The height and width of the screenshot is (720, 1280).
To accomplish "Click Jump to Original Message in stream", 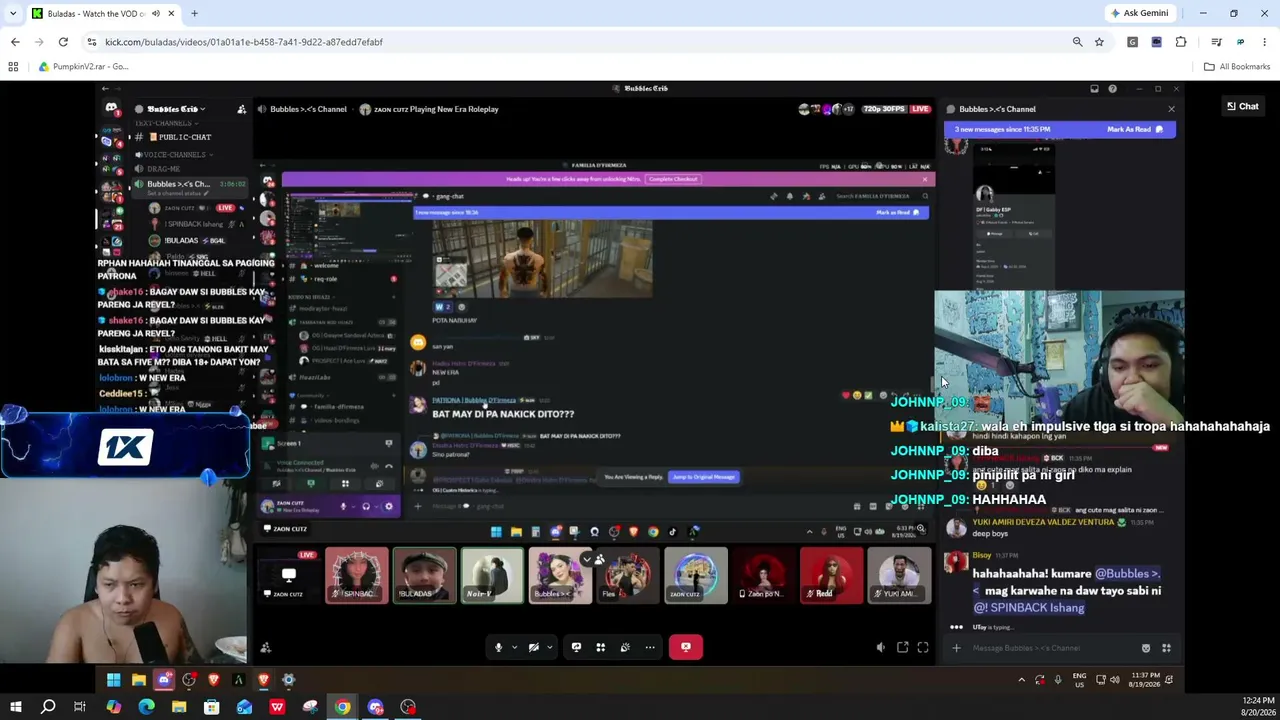I will coord(704,477).
